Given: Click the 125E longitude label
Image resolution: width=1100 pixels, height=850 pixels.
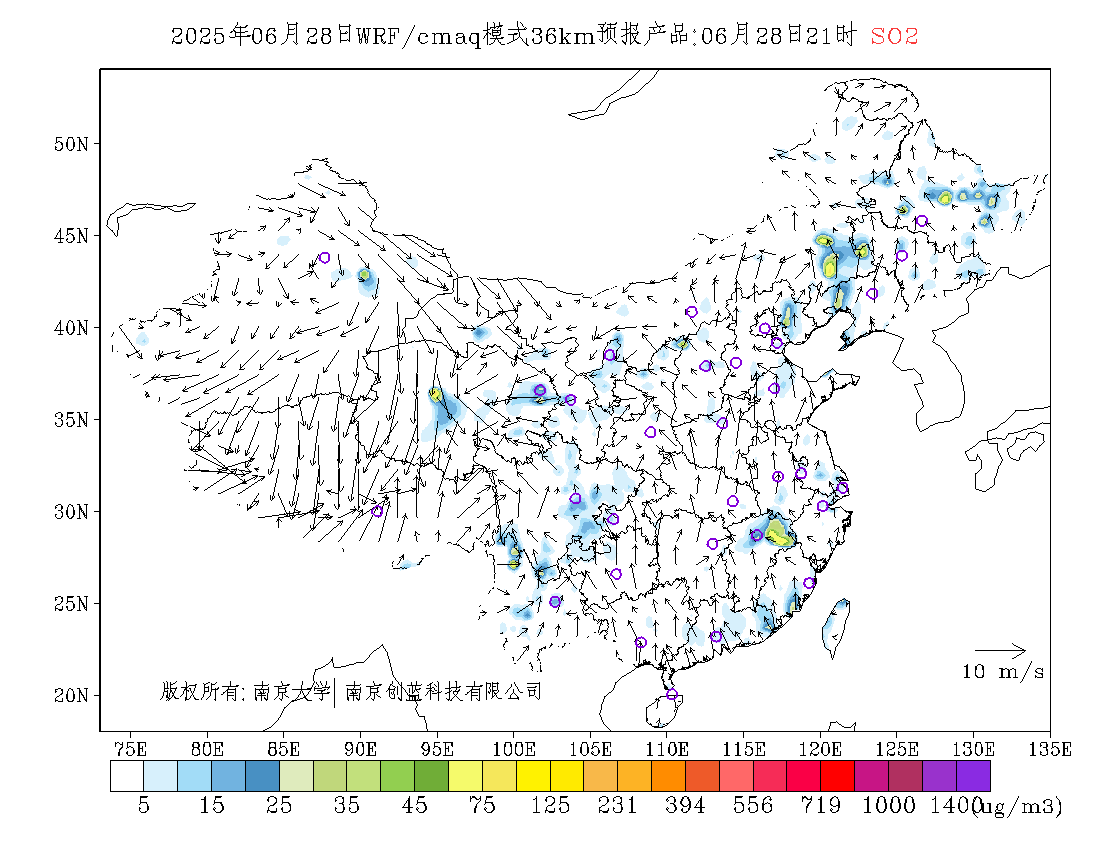Looking at the screenshot, I should point(897,750).
